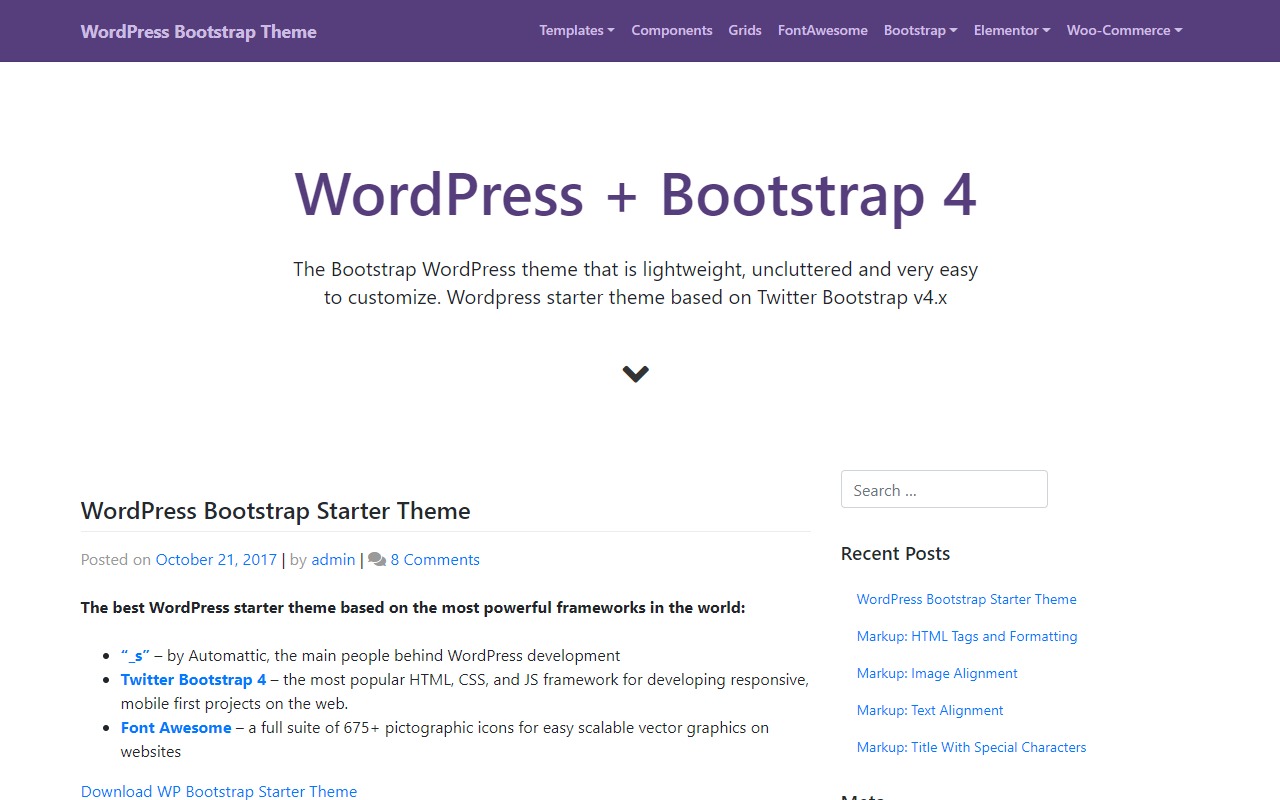Click the "Posted on" text
The image size is (1280, 800).
coord(116,560)
